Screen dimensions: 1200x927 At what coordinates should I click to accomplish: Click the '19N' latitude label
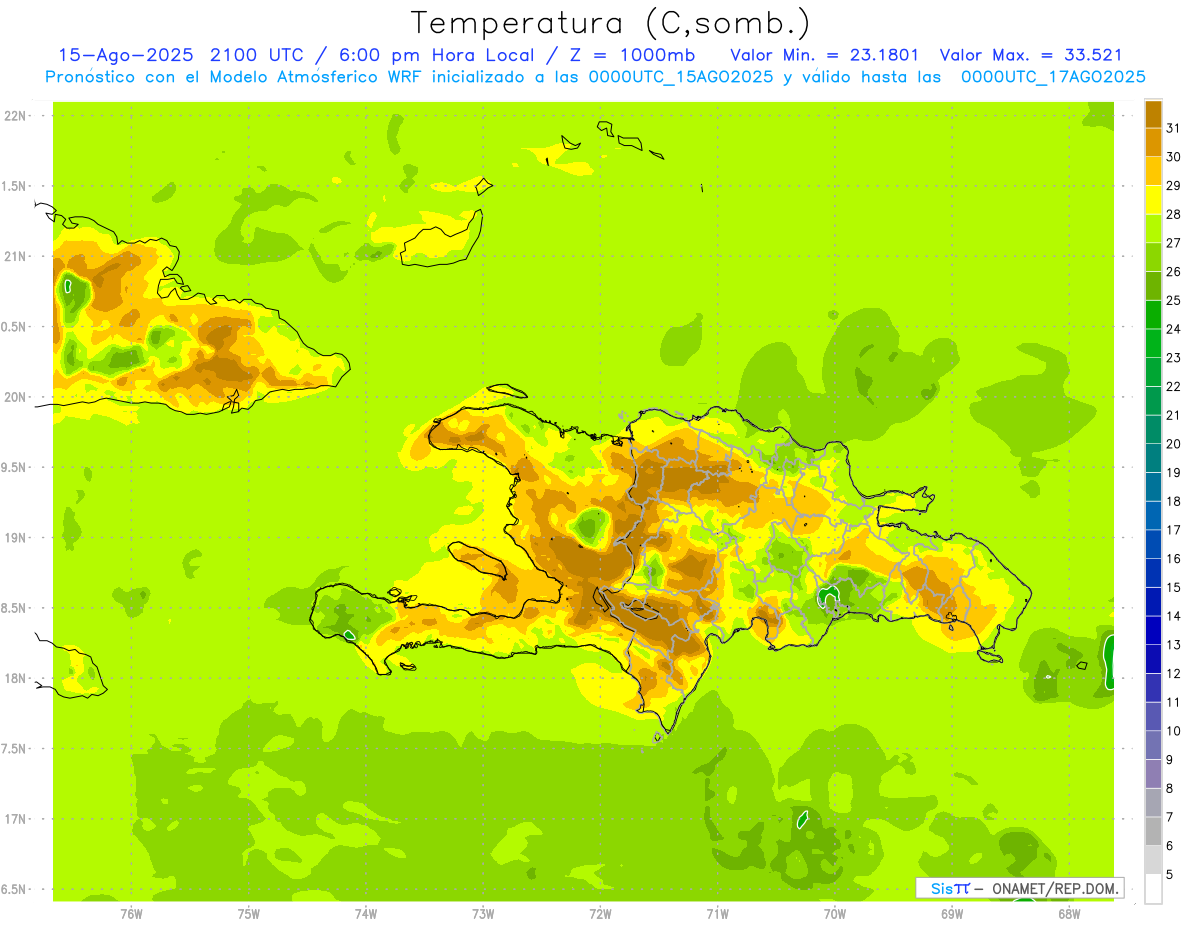16,537
